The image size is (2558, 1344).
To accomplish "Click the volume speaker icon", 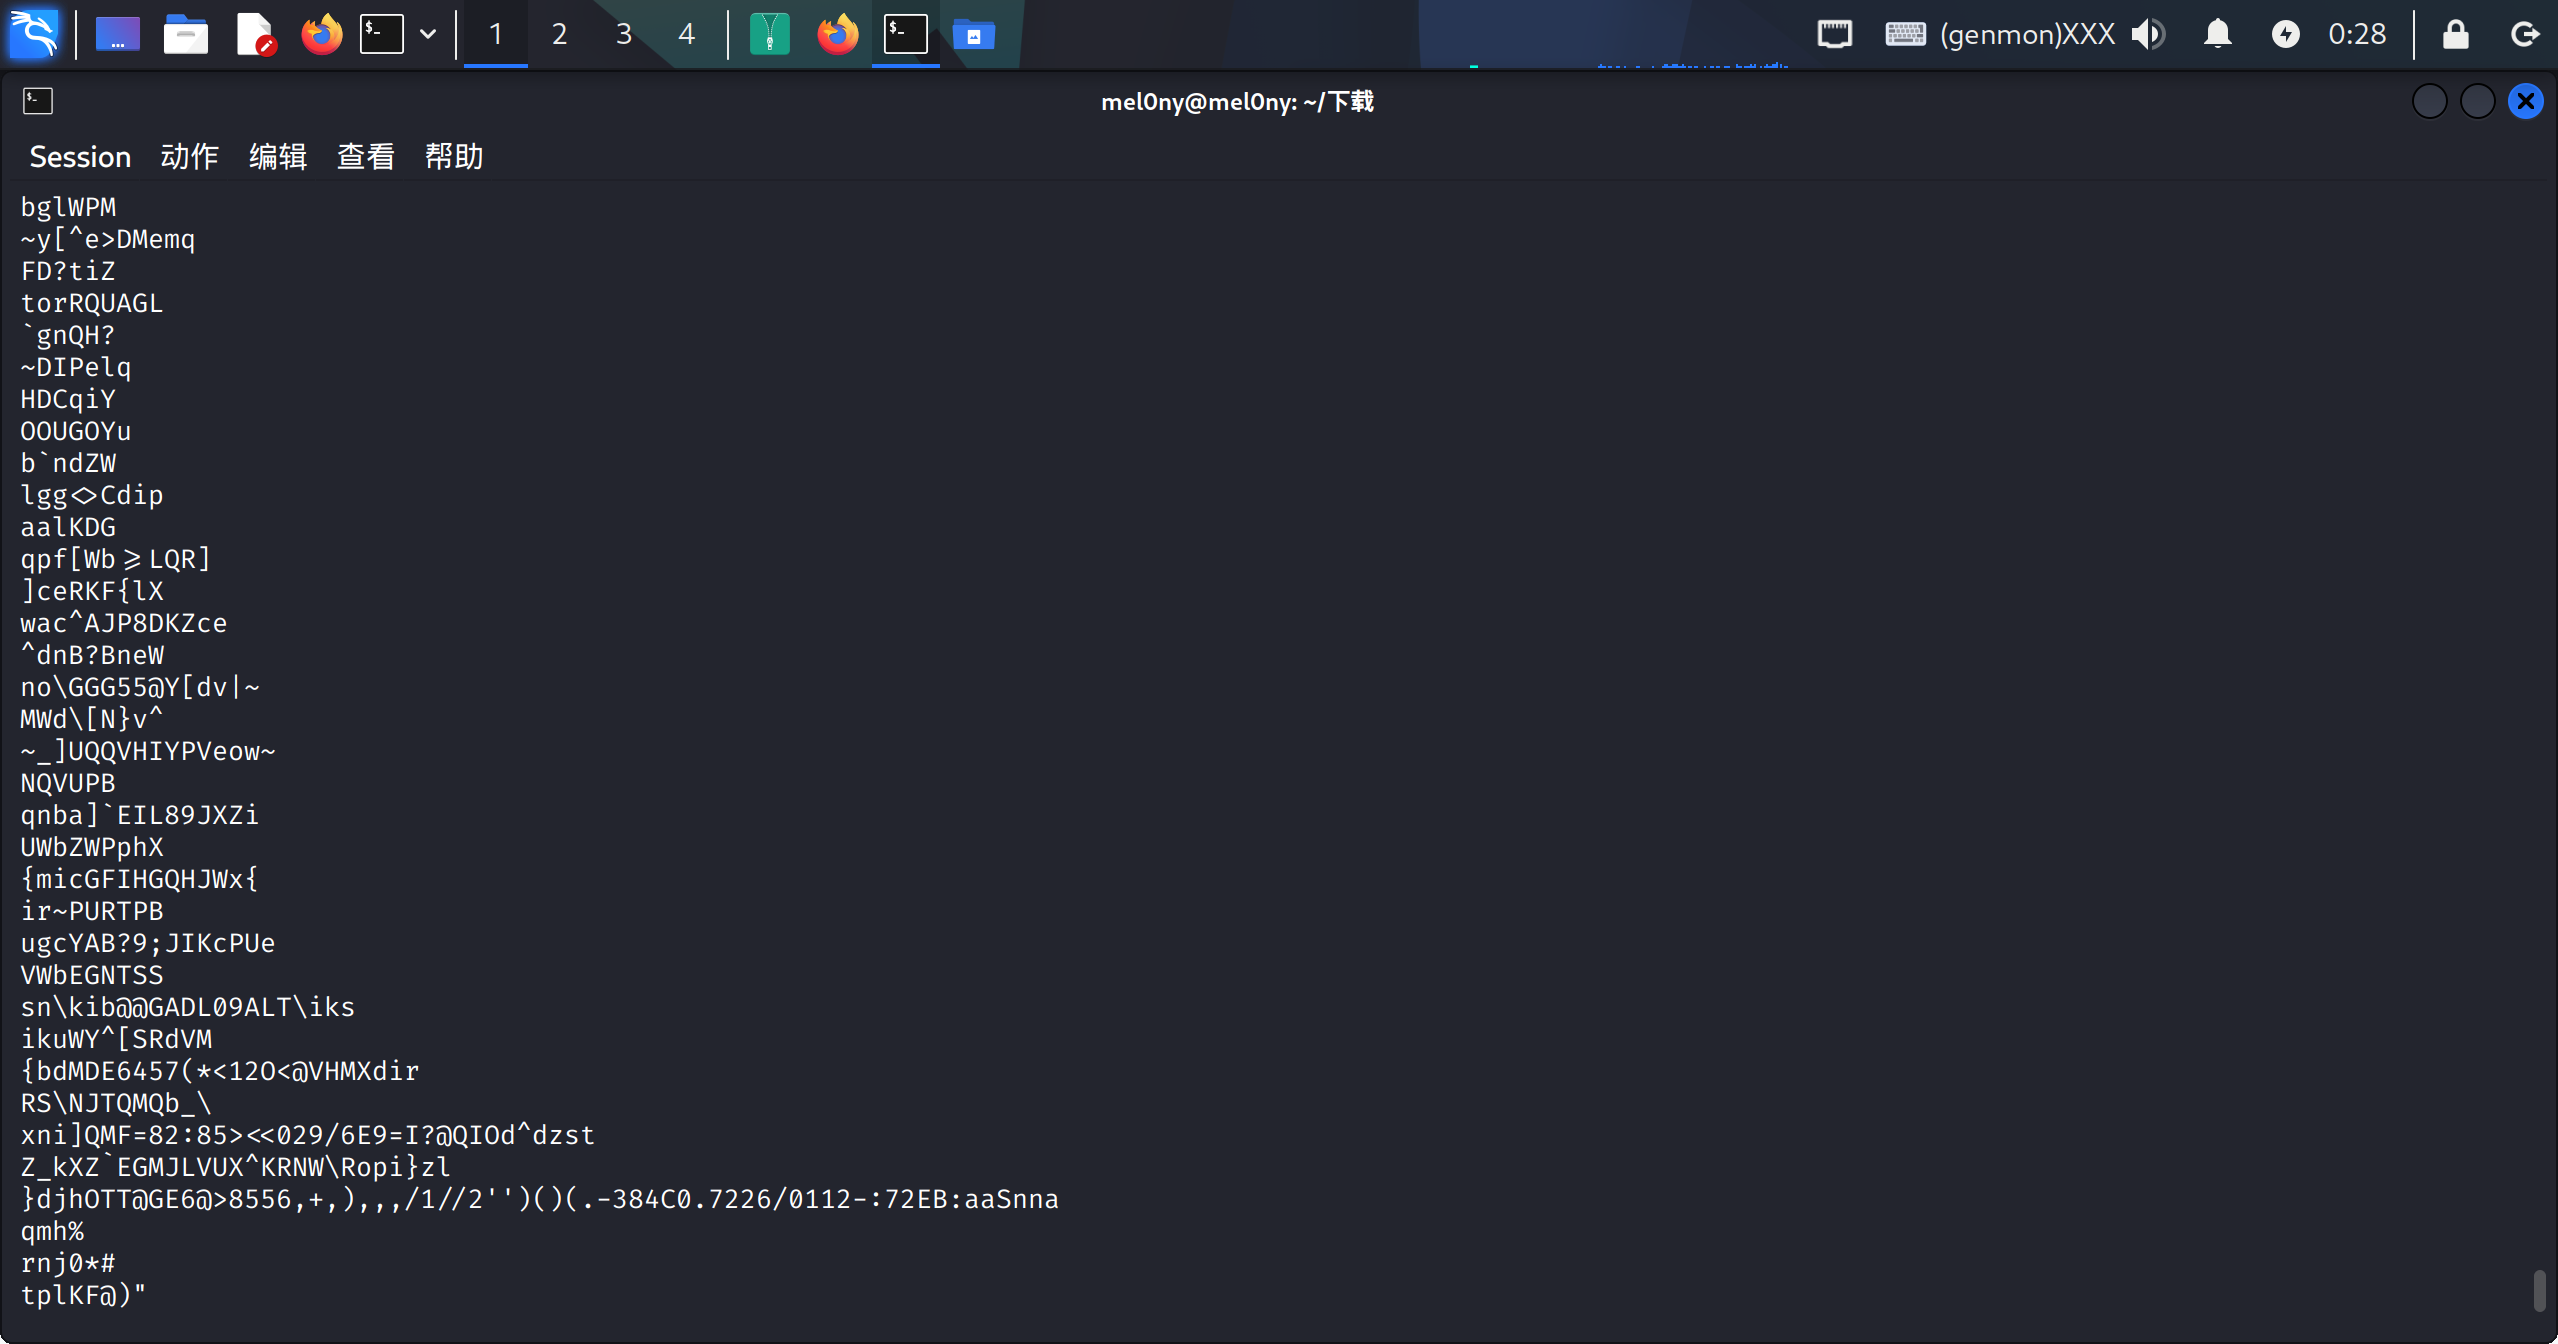I will 2147,34.
